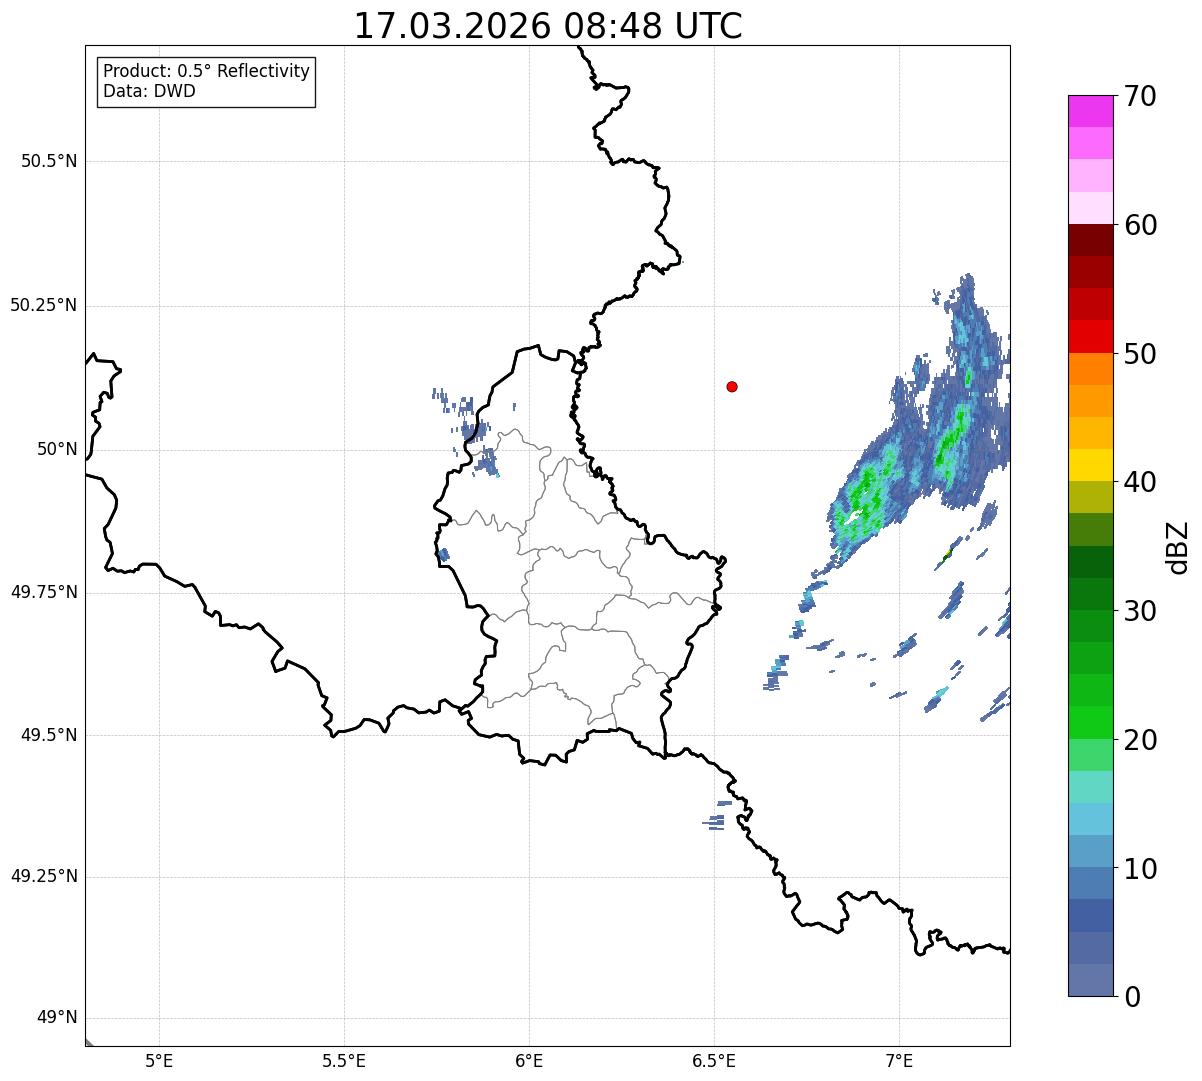Click the 7°E longitude label
1202x1081 pixels.
[899, 1060]
